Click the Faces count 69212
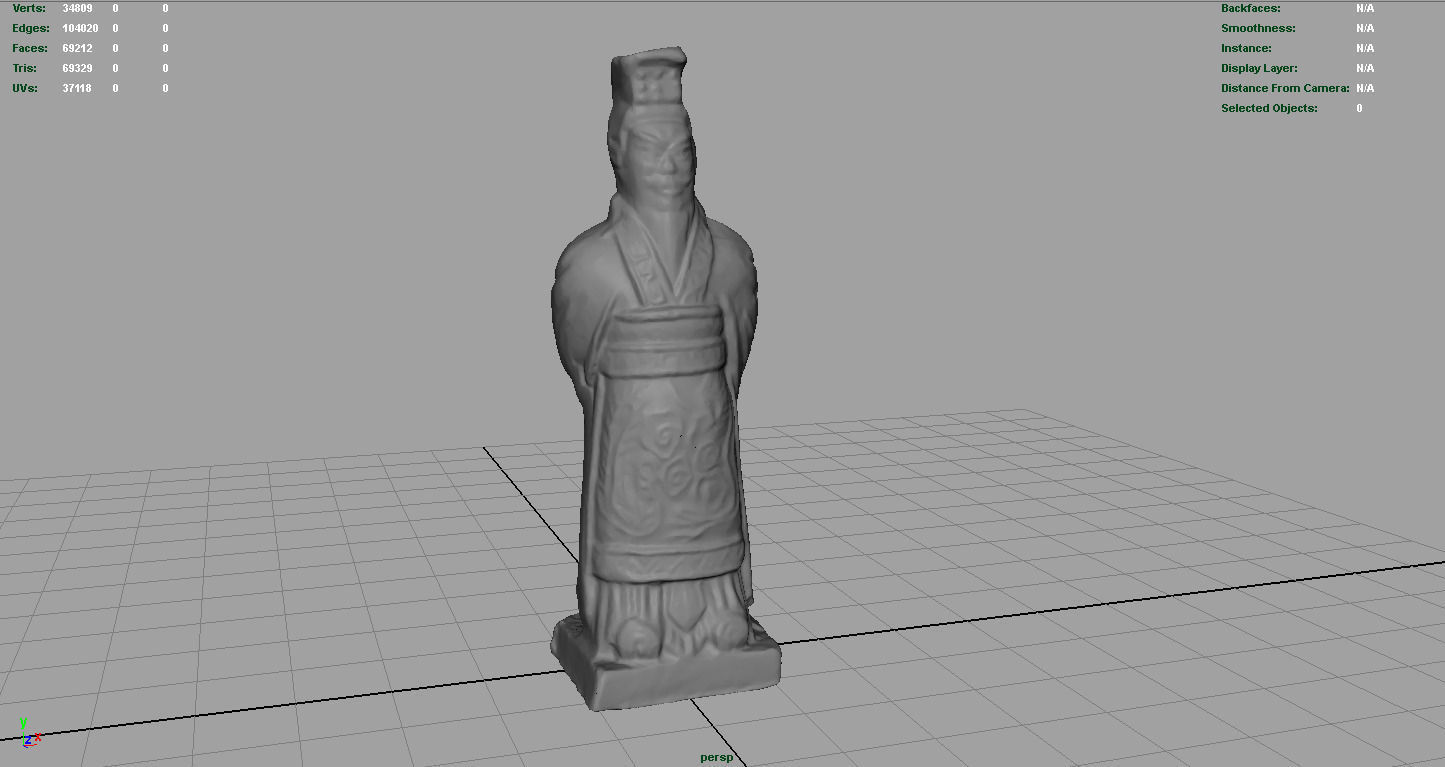The height and width of the screenshot is (767, 1445). coord(77,48)
